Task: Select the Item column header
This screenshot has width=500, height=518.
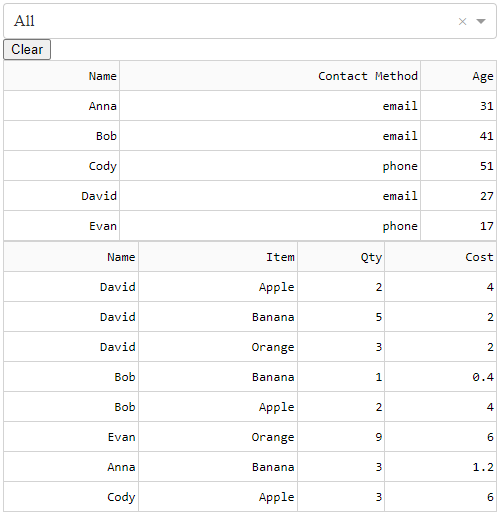Action: pos(218,257)
